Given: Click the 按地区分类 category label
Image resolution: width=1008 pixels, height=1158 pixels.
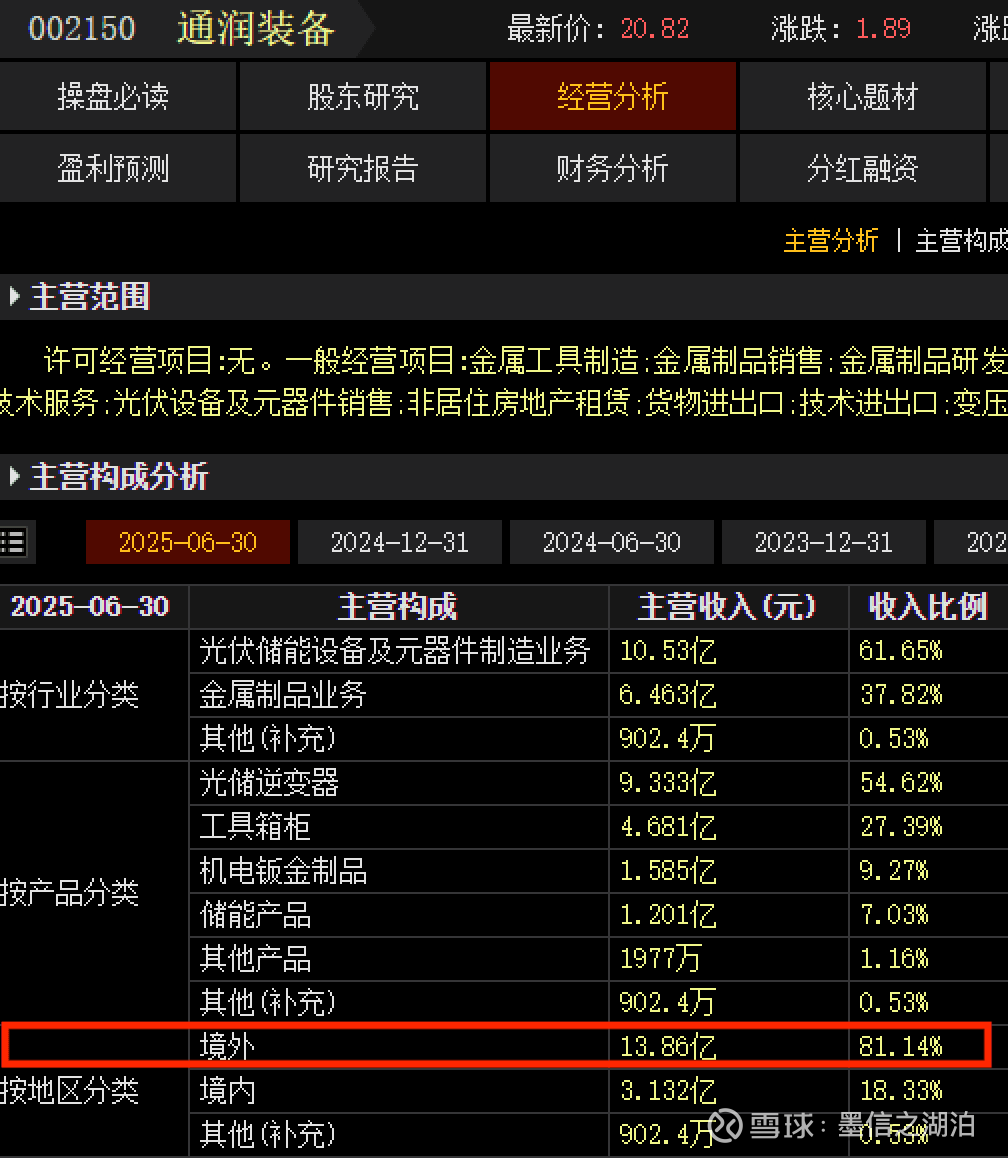Looking at the screenshot, I should coord(69,1091).
